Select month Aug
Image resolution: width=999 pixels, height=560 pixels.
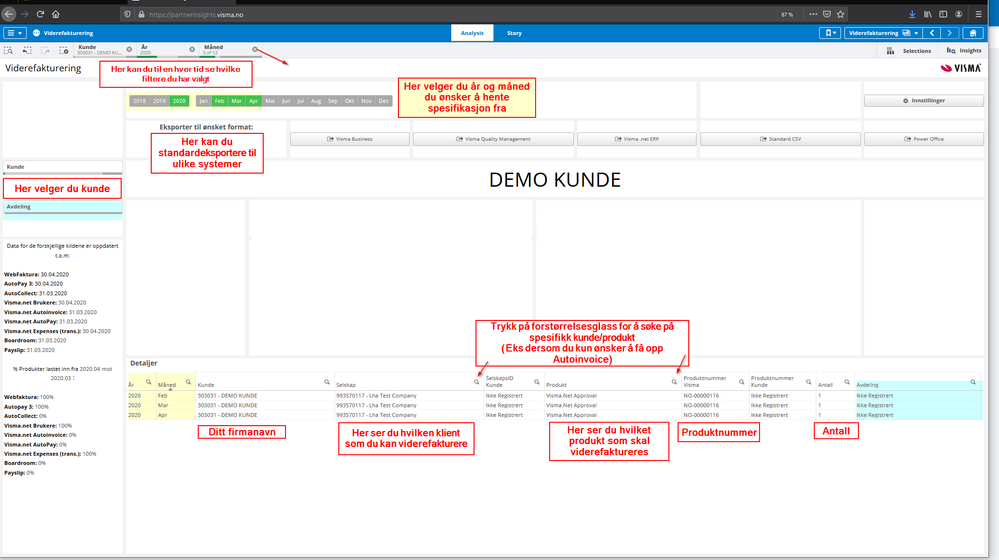tap(316, 101)
